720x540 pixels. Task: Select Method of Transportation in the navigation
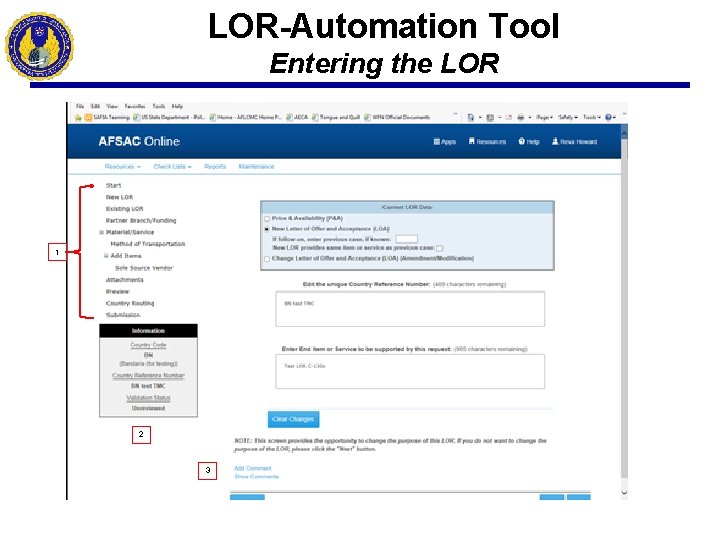point(148,244)
